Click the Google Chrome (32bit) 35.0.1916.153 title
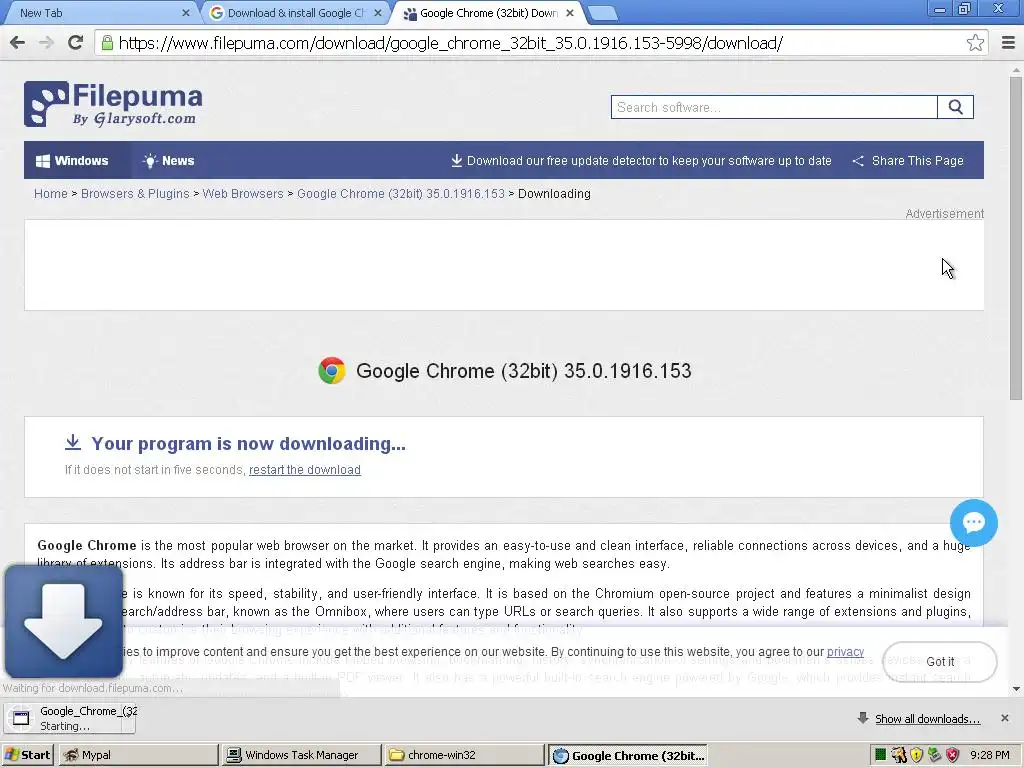Screen dimensions: 1024x768 524,371
